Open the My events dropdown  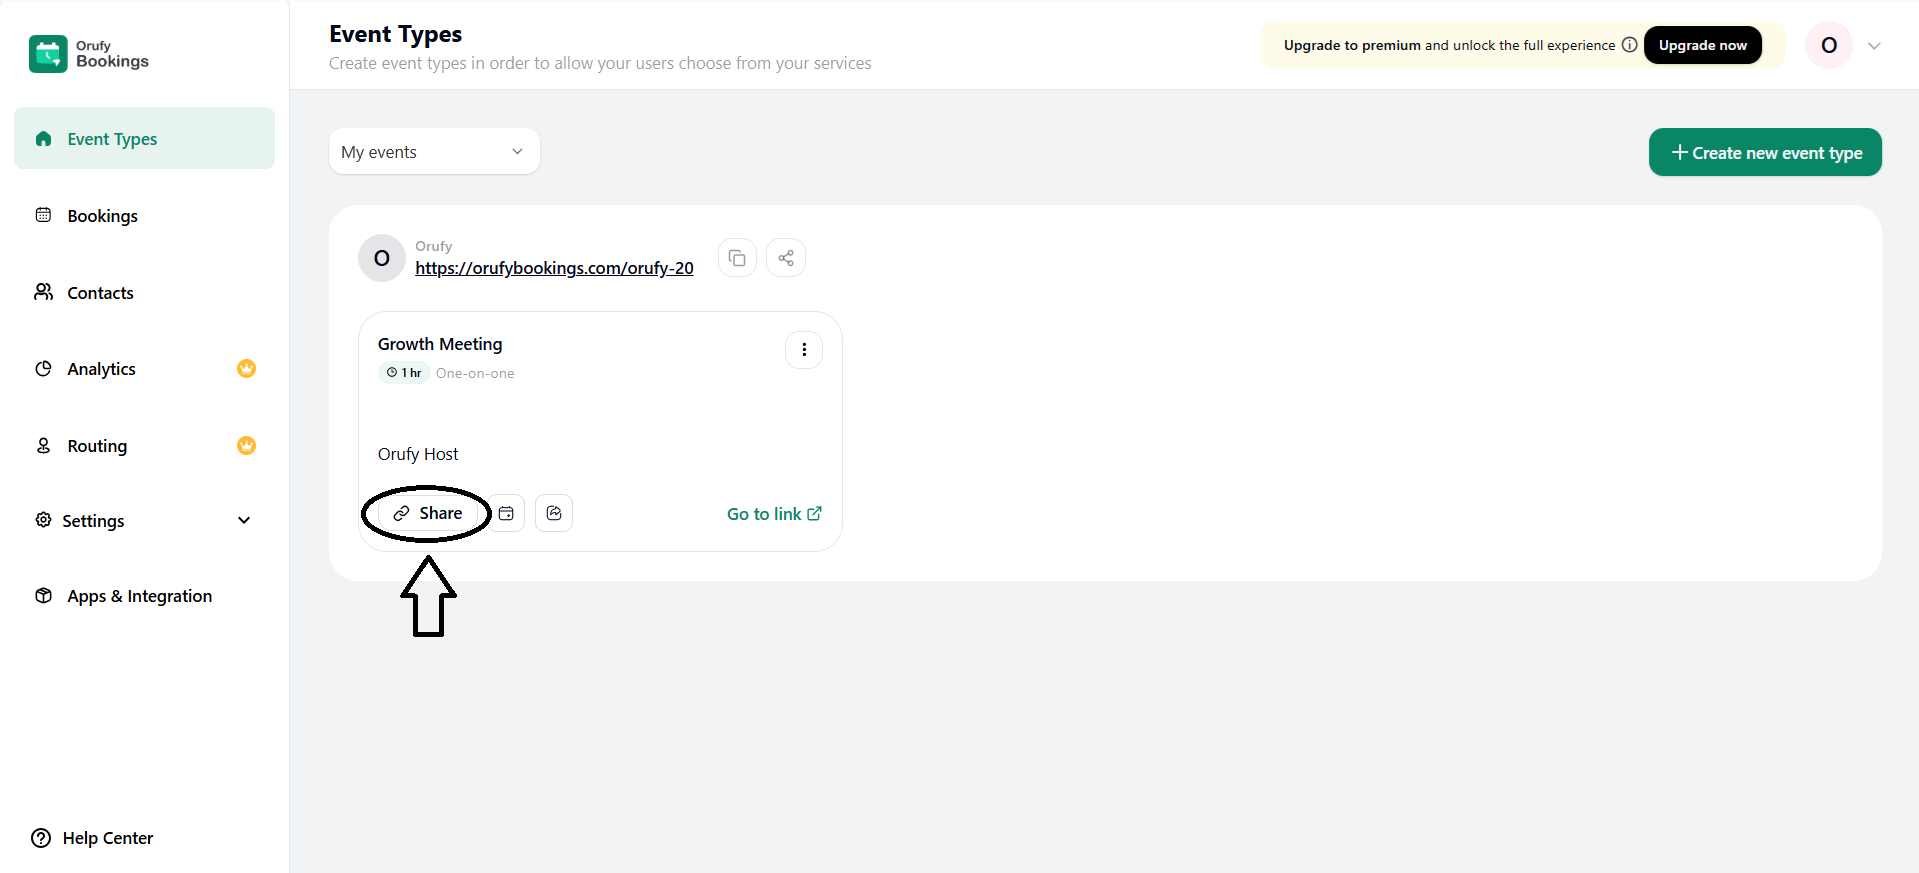point(434,152)
